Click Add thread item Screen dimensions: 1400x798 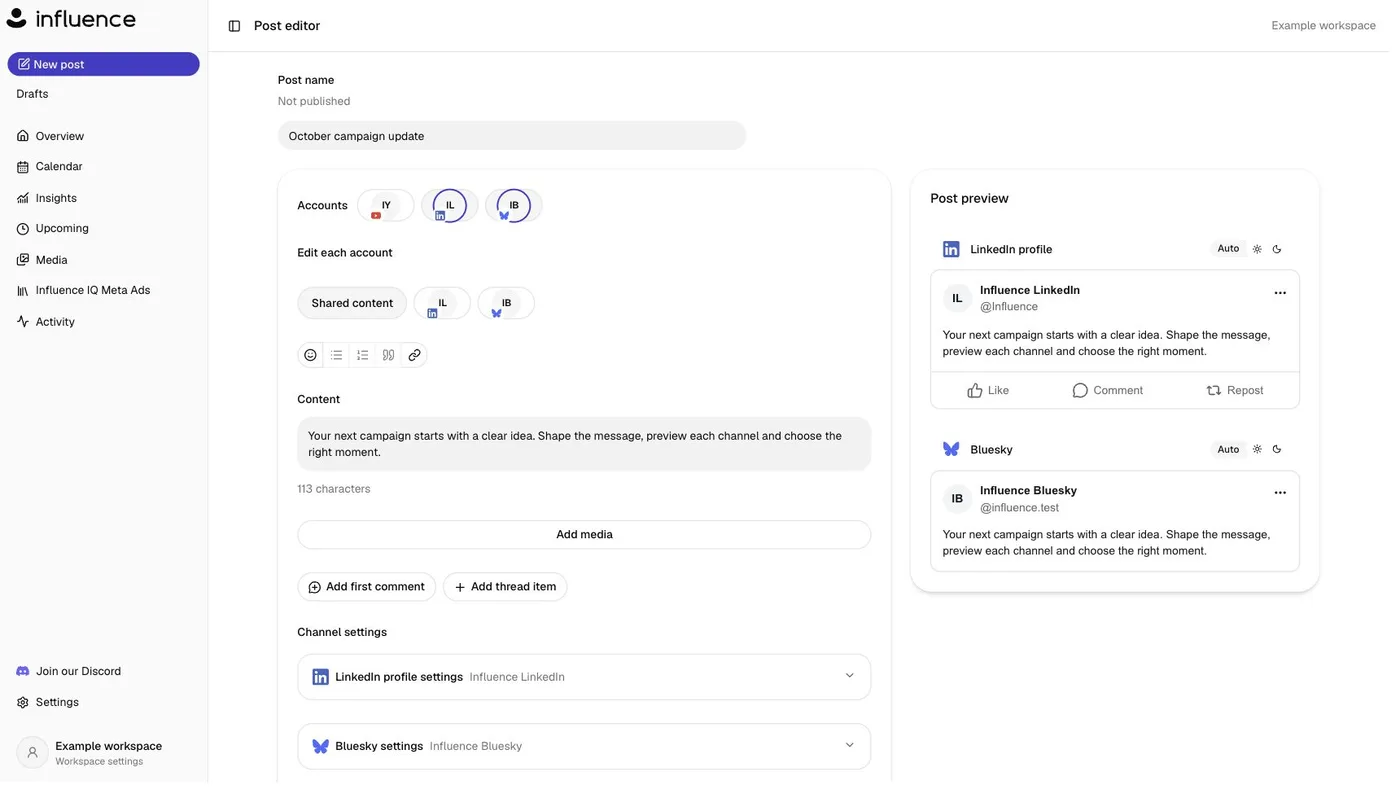(x=509, y=591)
